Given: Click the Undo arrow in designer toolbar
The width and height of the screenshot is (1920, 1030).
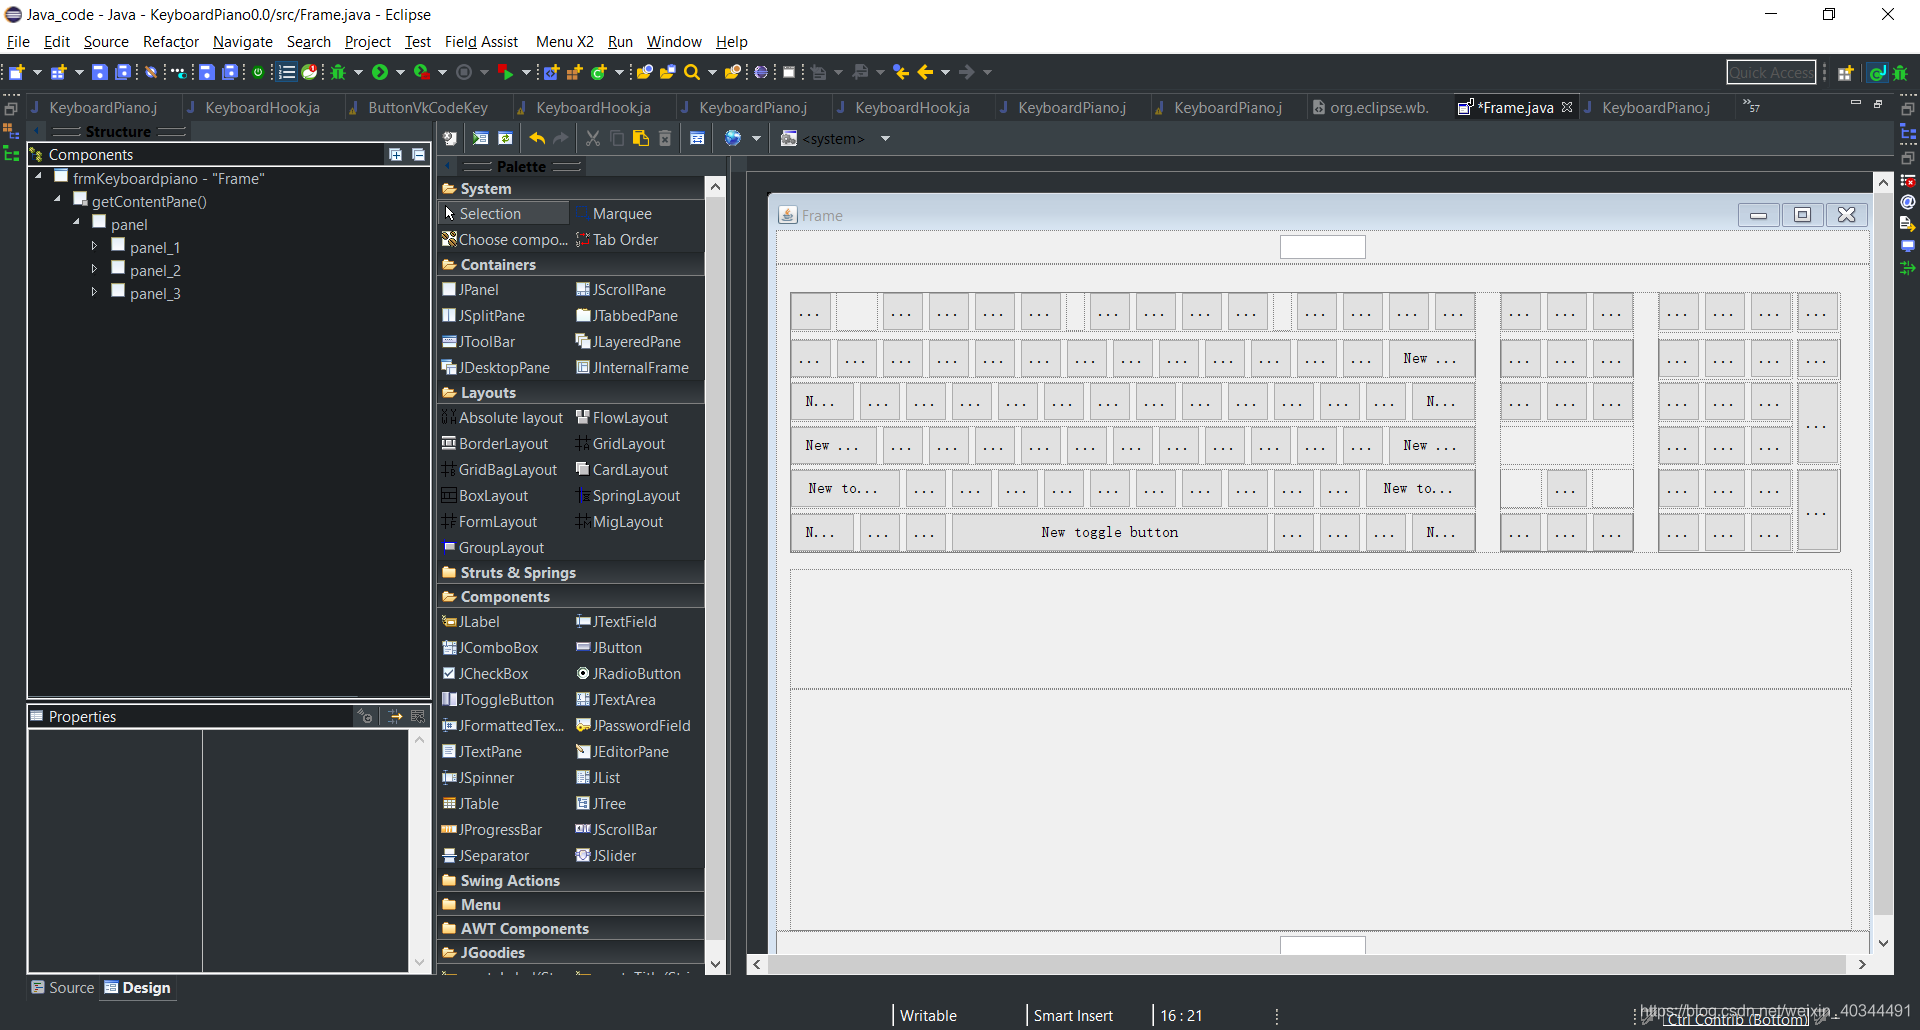Looking at the screenshot, I should [537, 139].
